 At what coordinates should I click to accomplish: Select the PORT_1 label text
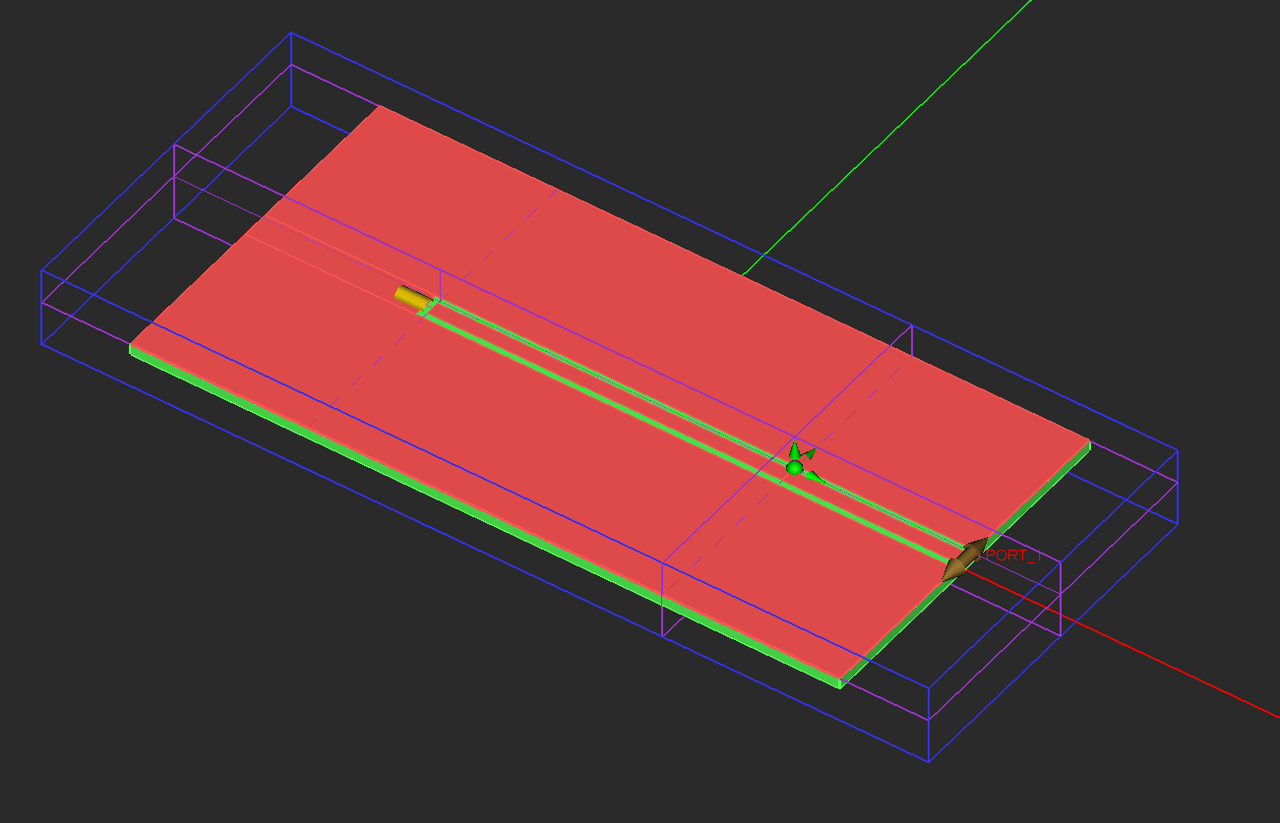(x=1011, y=558)
